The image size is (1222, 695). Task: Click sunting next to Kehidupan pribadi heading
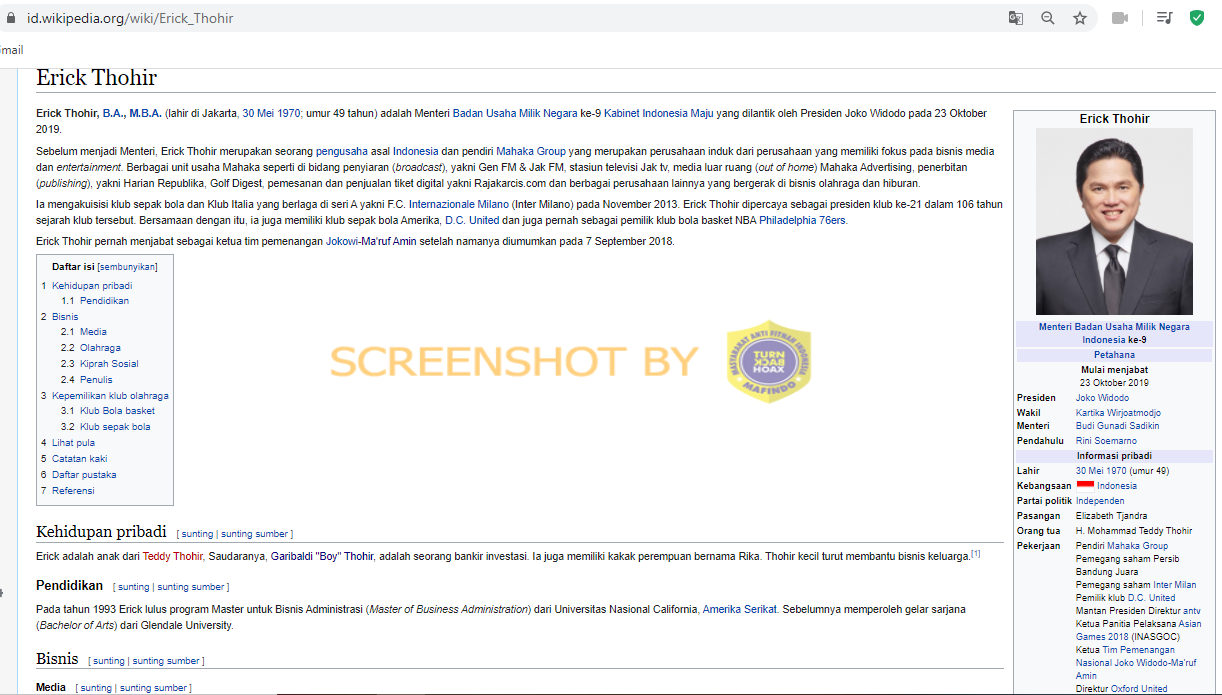pos(197,533)
